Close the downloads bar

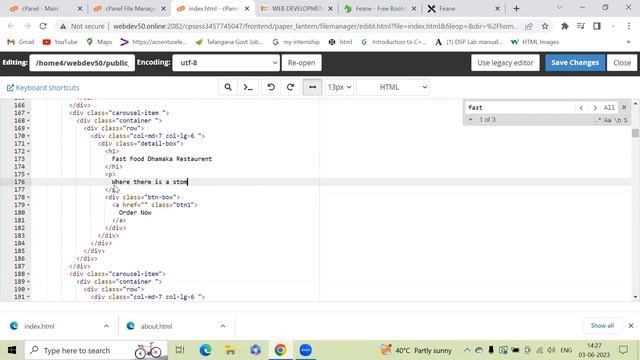[x=631, y=326]
